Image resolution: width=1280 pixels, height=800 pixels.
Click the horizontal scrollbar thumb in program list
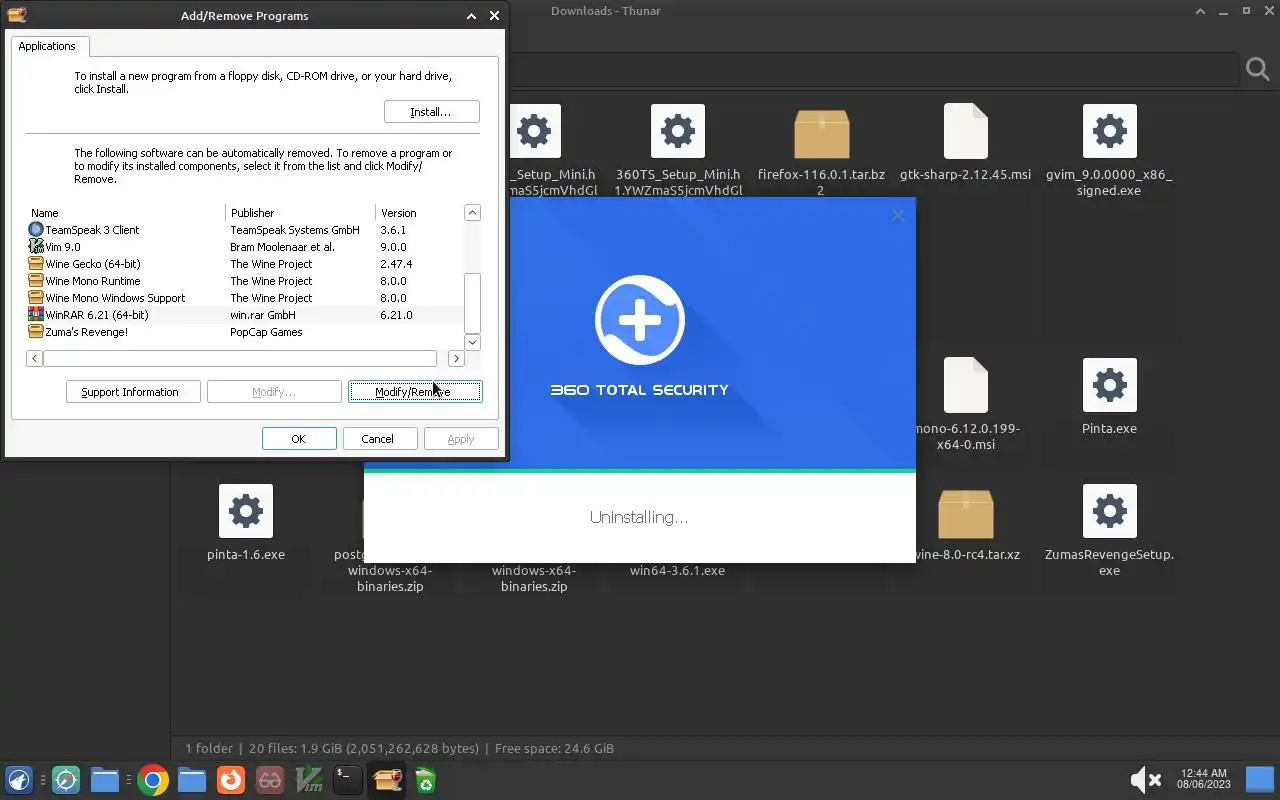(240, 358)
